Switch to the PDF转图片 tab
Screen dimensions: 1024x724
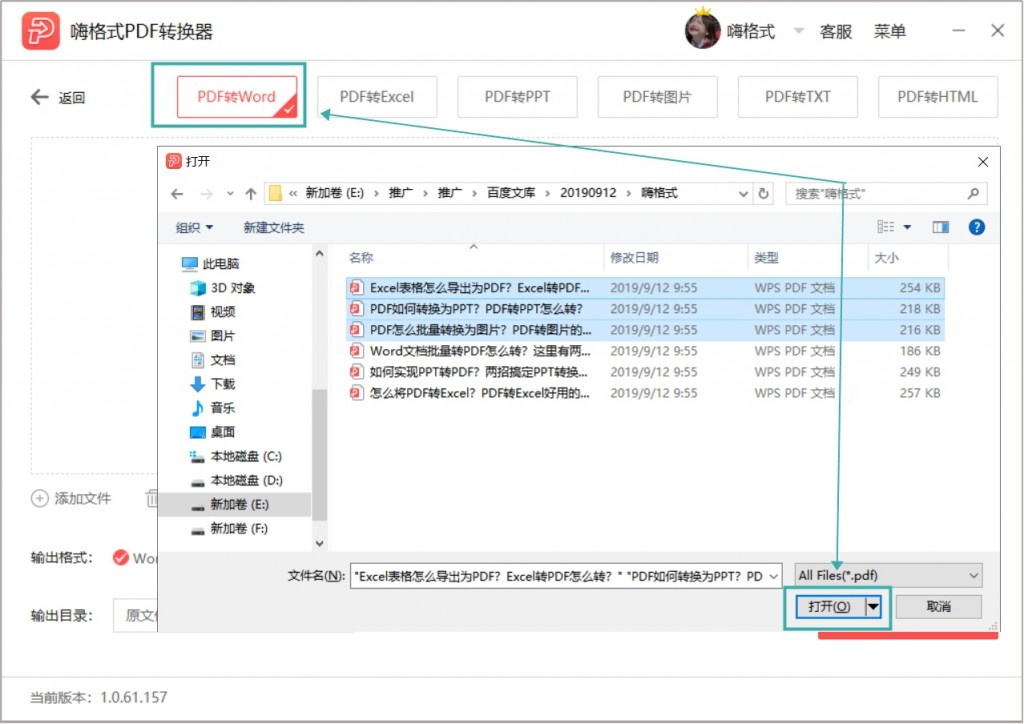(658, 97)
